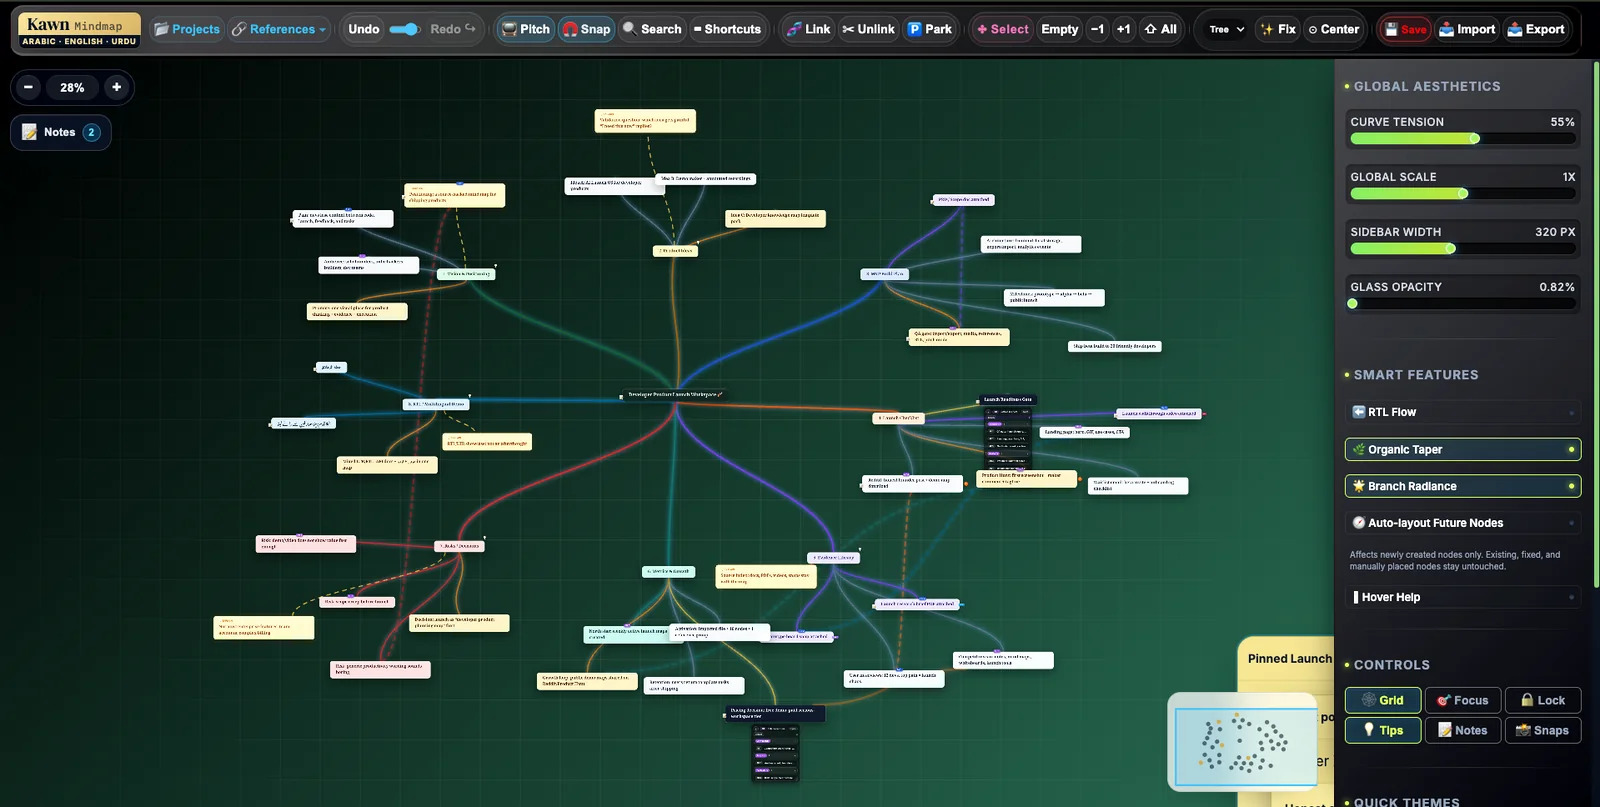This screenshot has height=807, width=1600.
Task: Adjust the Global Scale slider
Action: point(1463,194)
